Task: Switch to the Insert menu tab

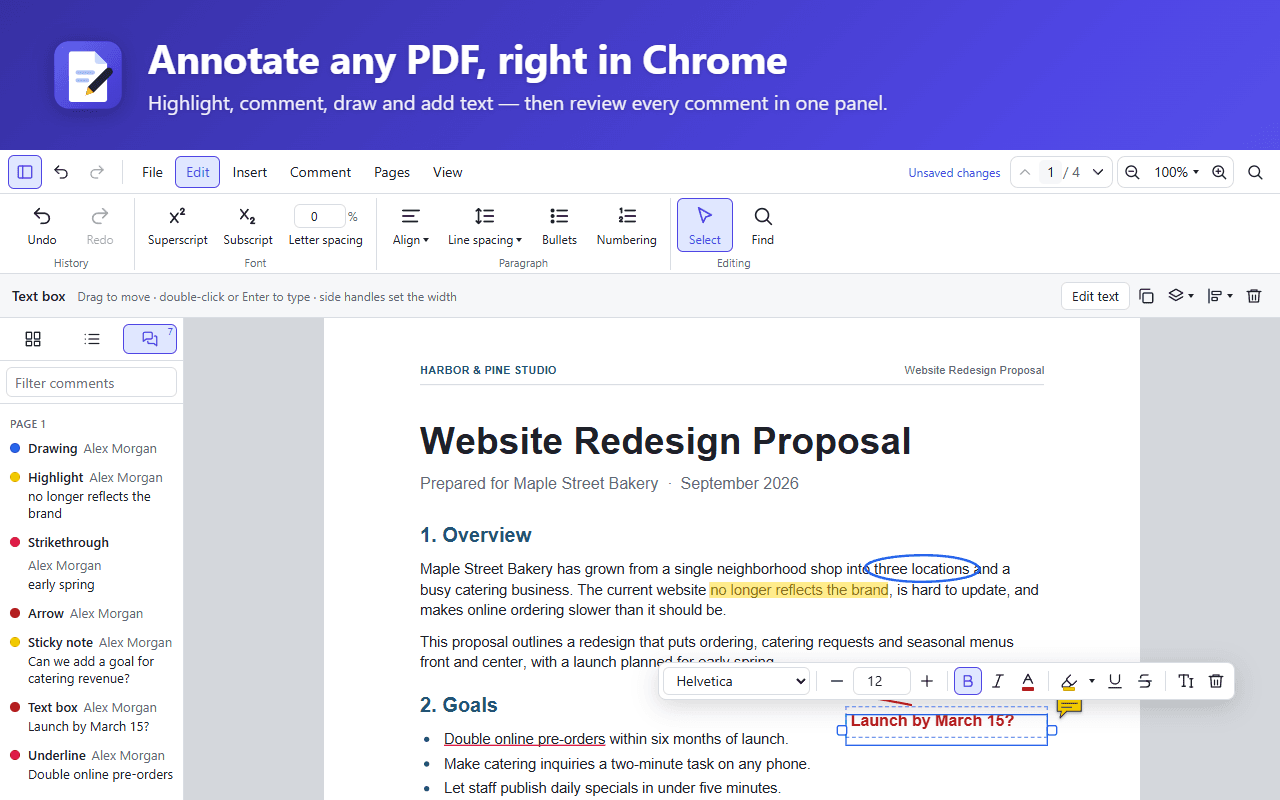Action: tap(250, 172)
